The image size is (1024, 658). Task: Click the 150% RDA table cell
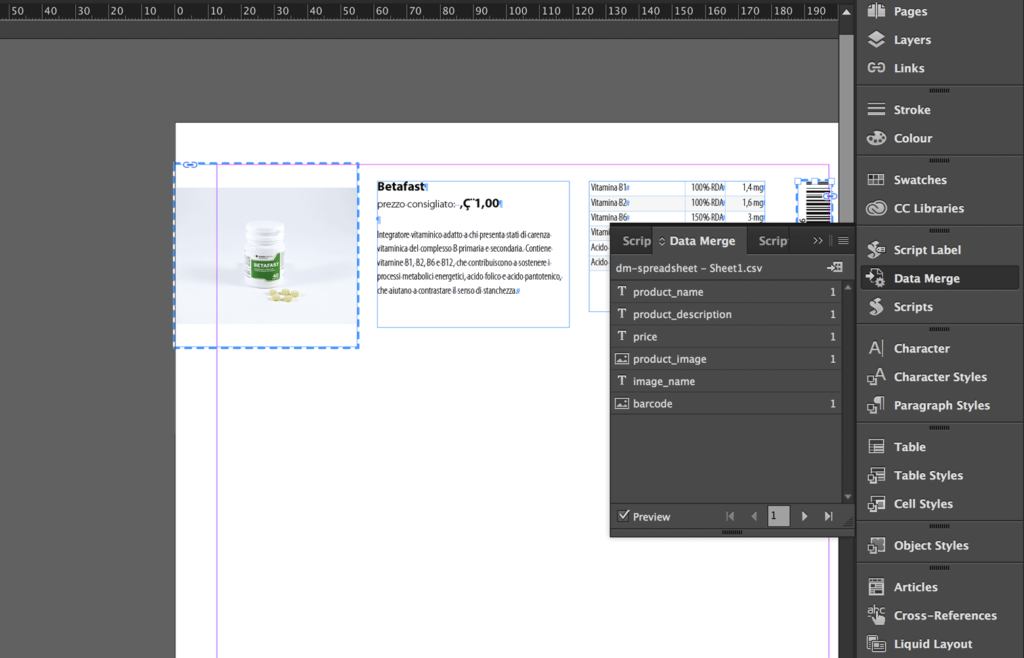pyautogui.click(x=706, y=217)
